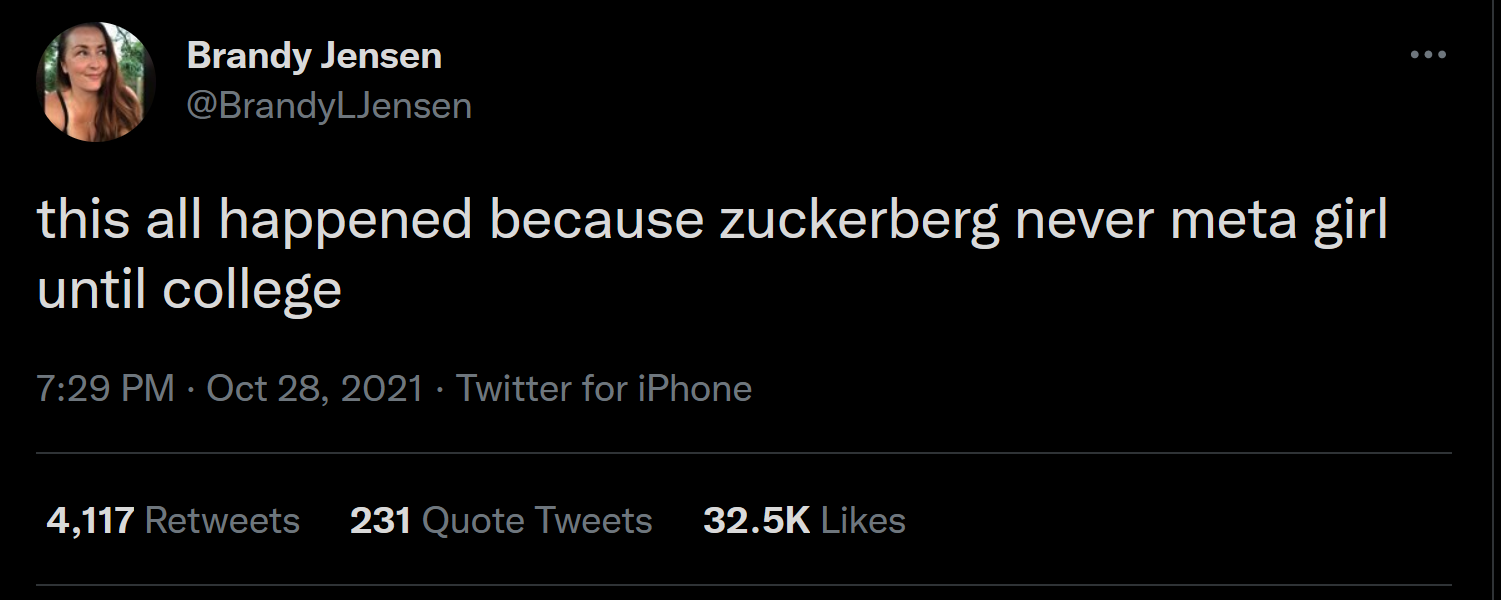Click the word happened in the tweet
The height and width of the screenshot is (600, 1501).
(345, 222)
